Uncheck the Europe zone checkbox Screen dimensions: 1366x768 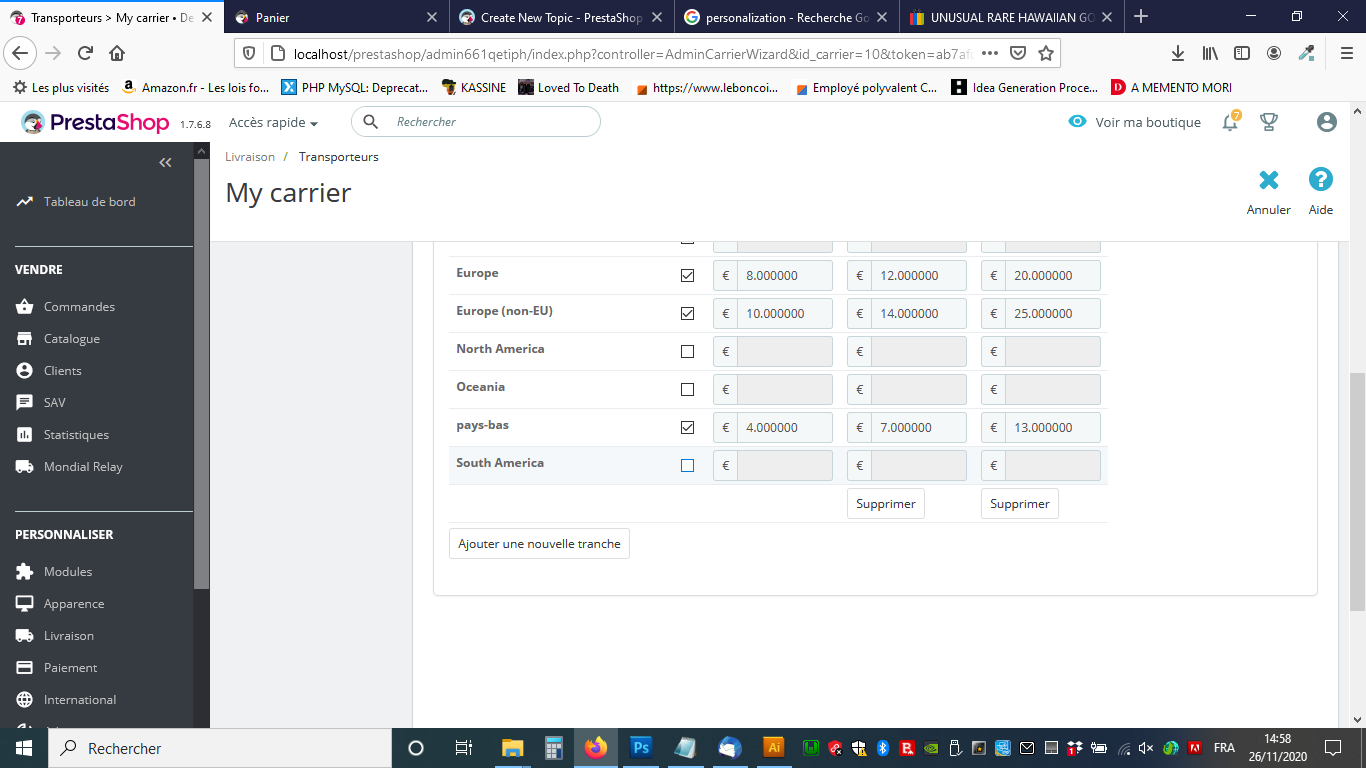(x=687, y=276)
